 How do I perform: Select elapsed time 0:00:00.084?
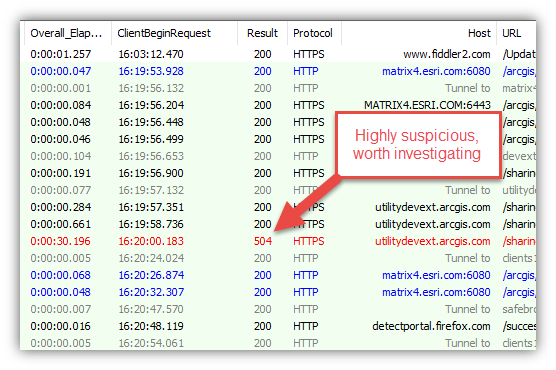[61, 105]
